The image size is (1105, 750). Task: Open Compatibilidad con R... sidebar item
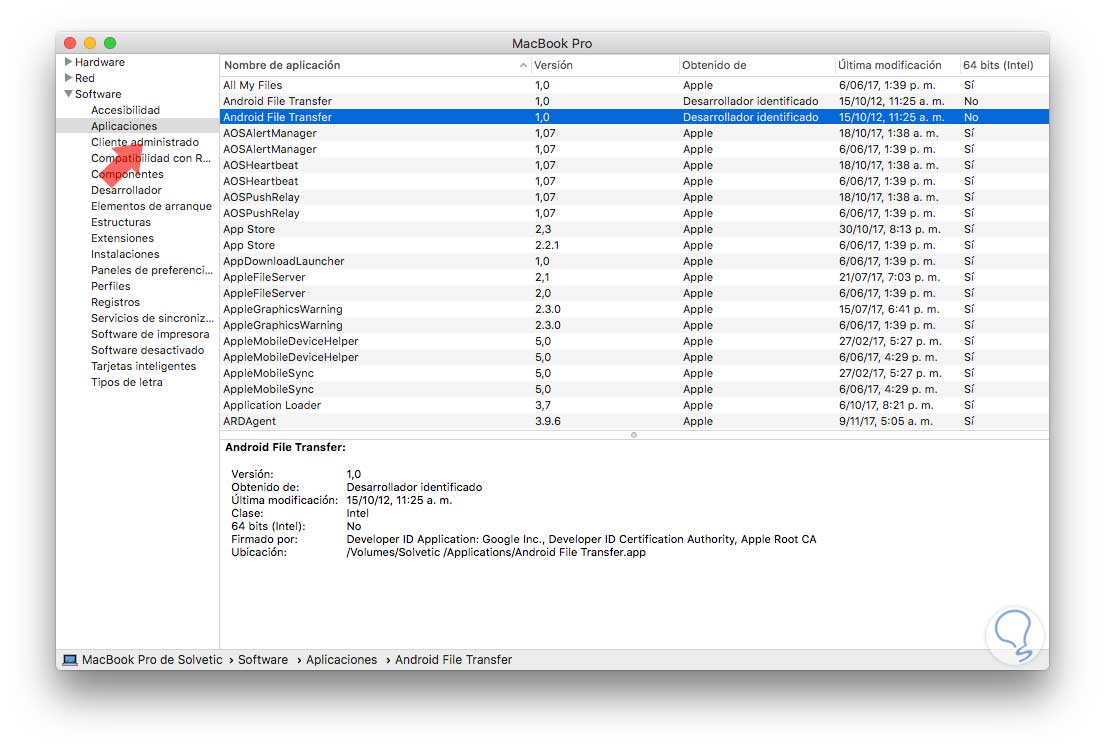(x=151, y=158)
